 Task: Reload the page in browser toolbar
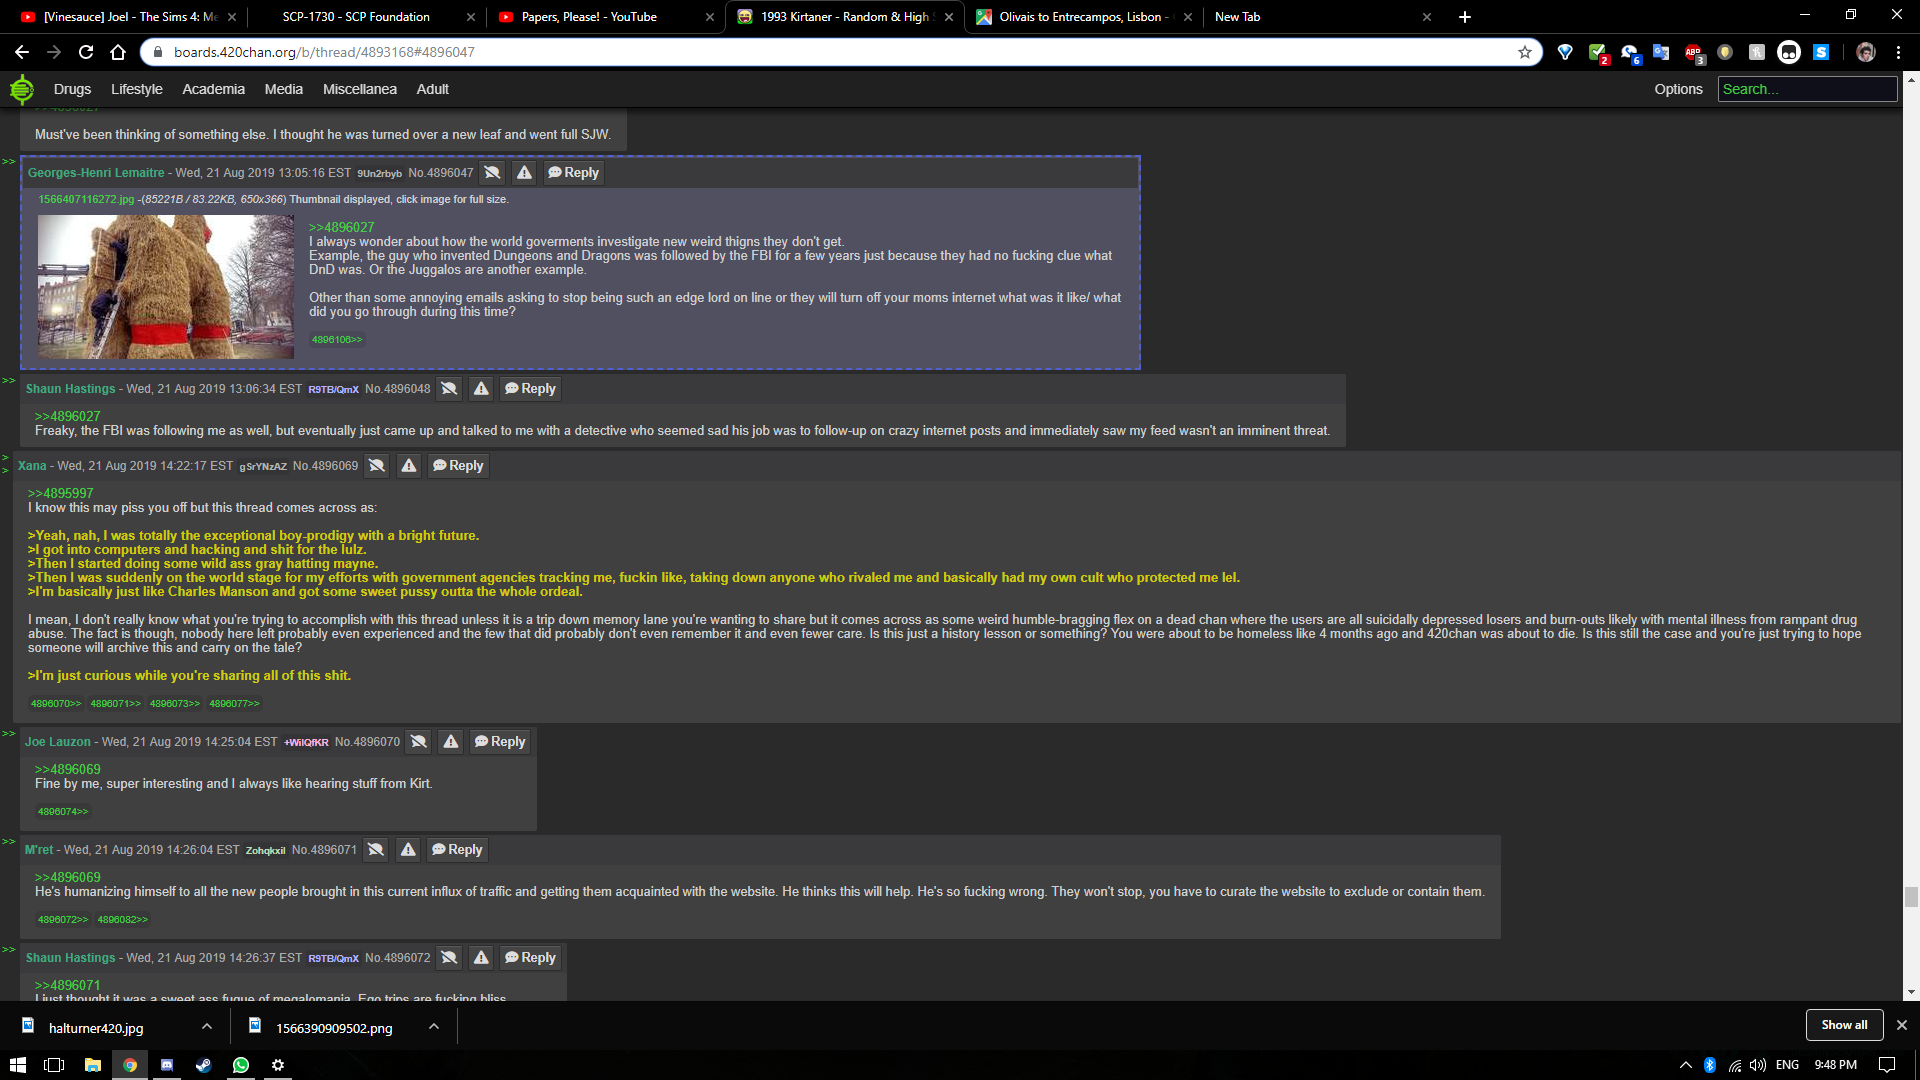(86, 52)
